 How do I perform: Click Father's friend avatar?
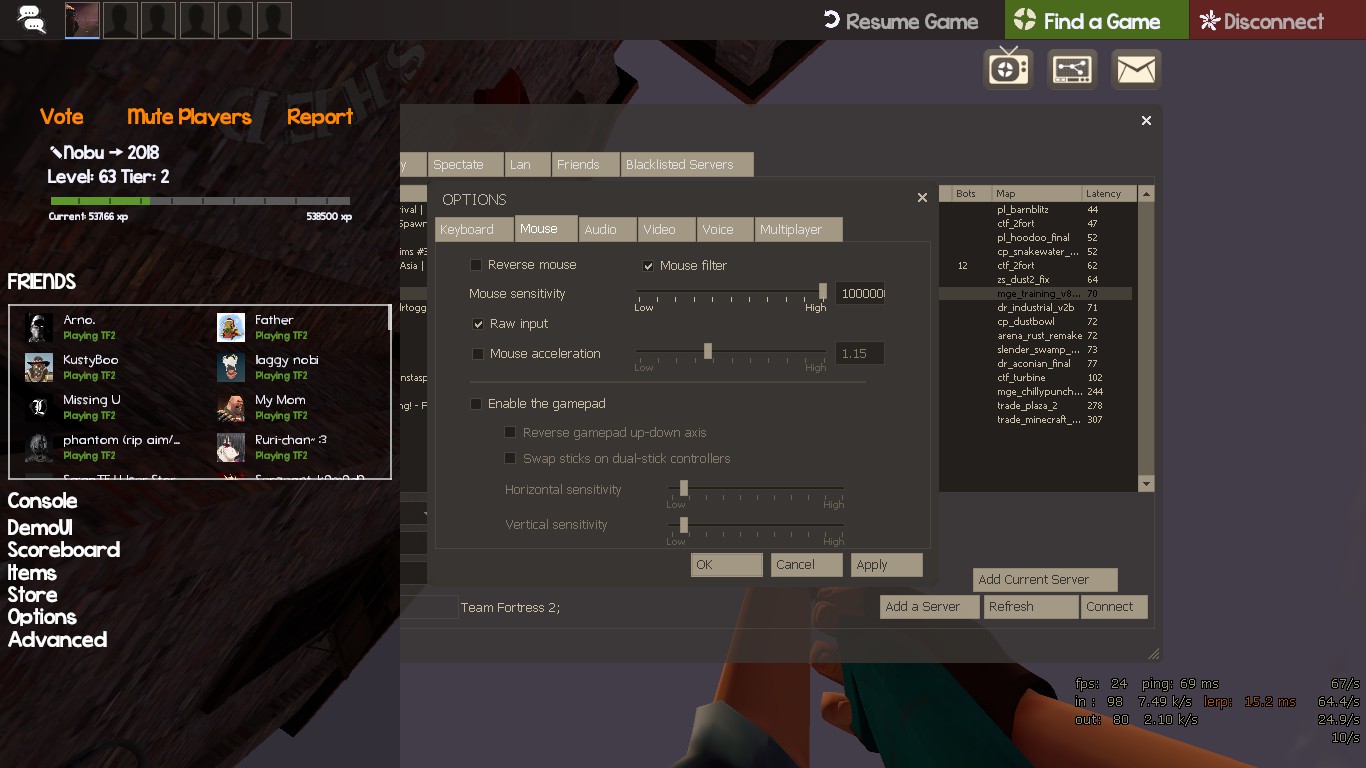click(231, 328)
